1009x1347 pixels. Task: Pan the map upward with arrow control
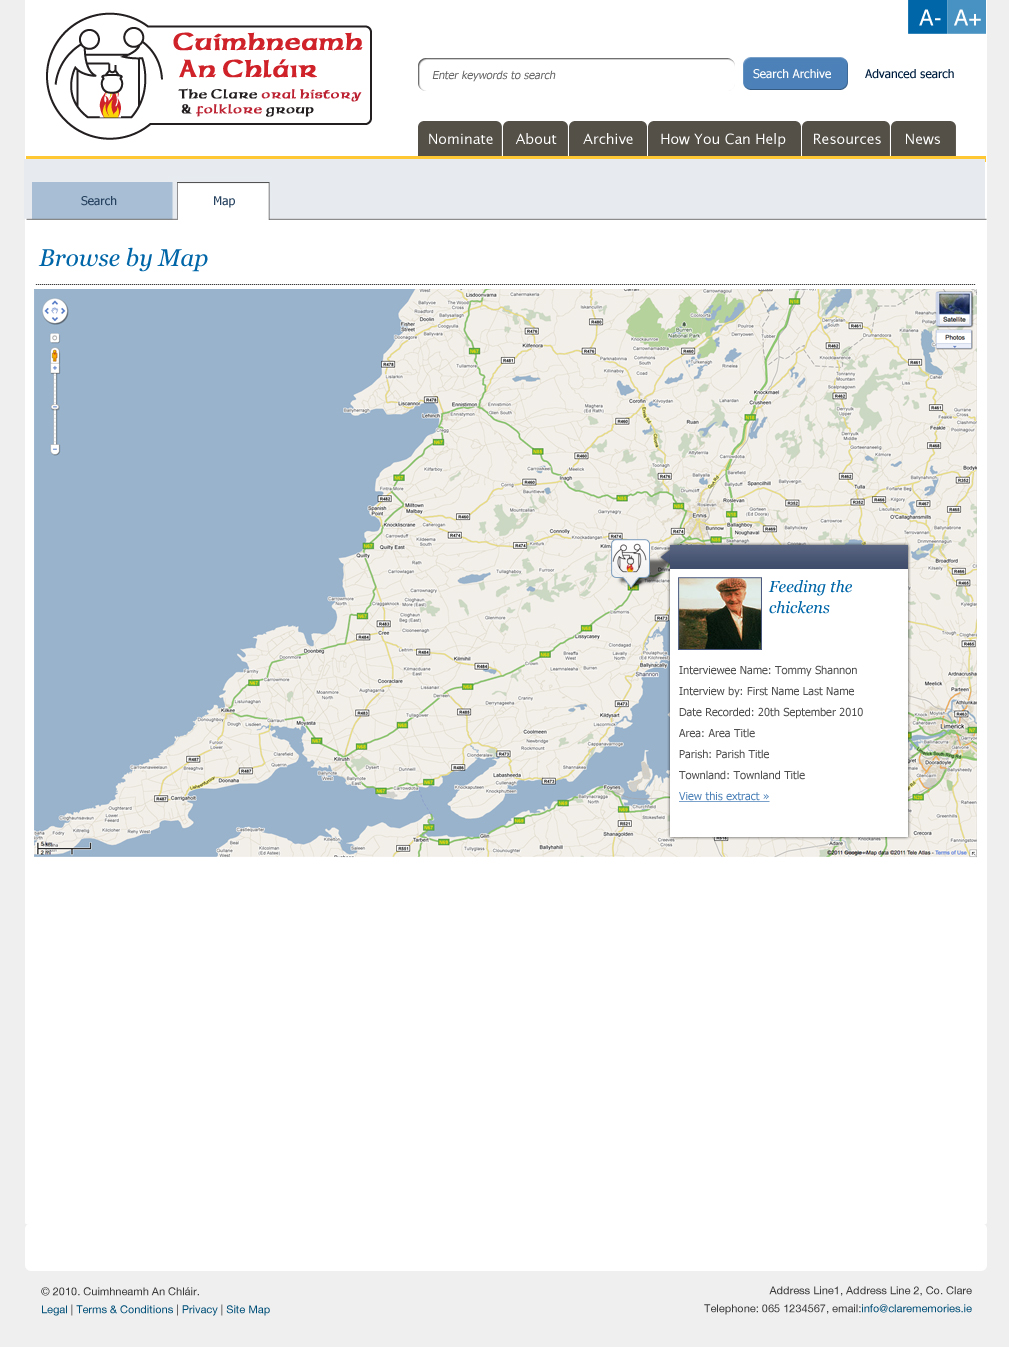pos(55,304)
